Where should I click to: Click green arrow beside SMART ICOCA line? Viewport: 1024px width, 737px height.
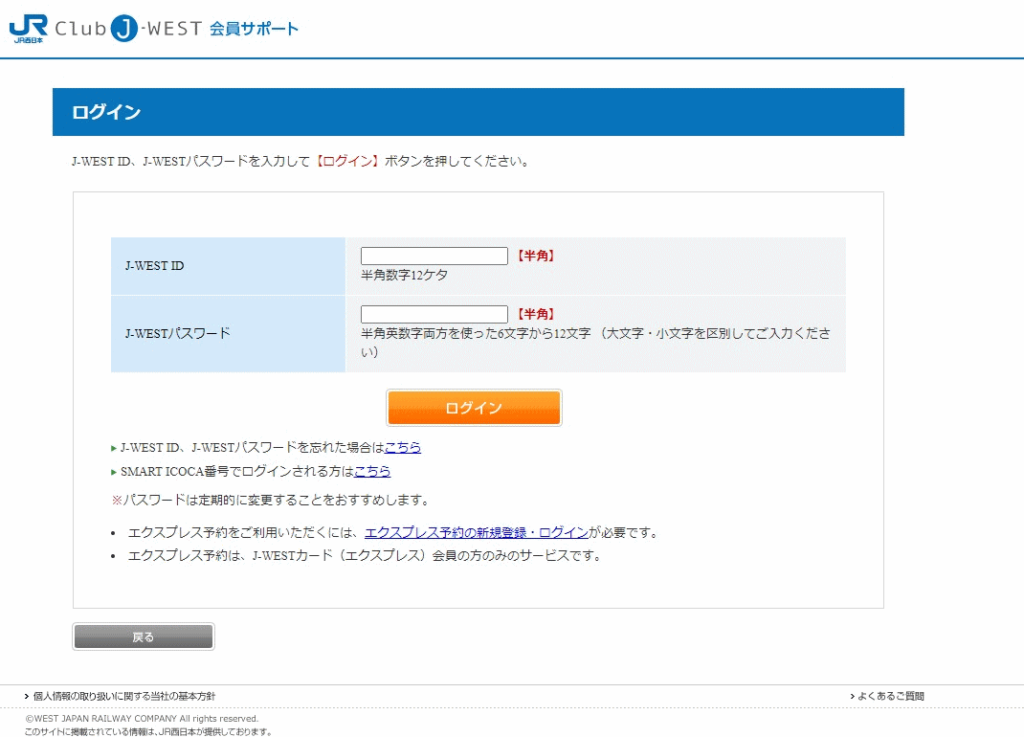point(114,472)
